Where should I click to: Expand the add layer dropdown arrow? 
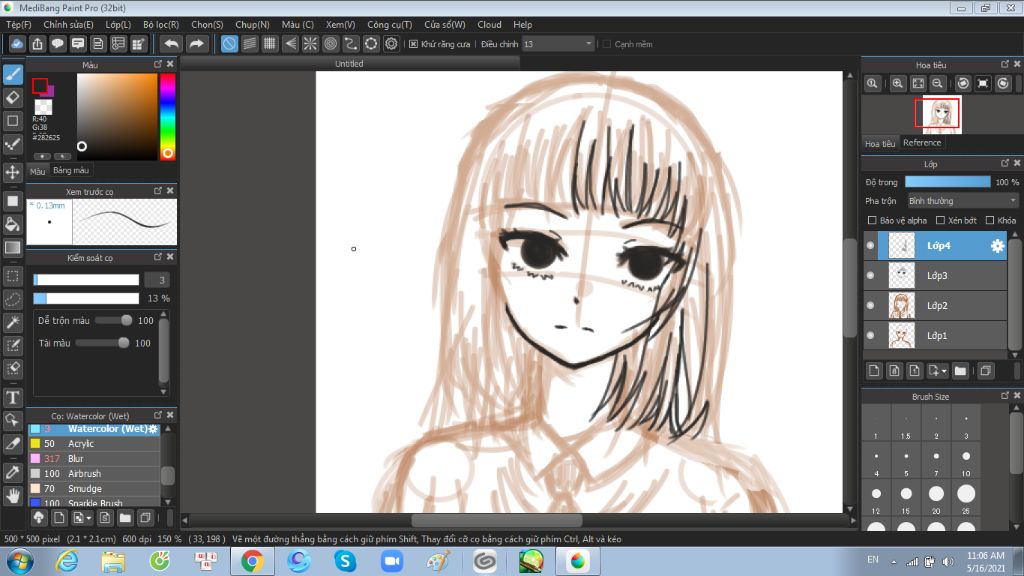tap(944, 371)
